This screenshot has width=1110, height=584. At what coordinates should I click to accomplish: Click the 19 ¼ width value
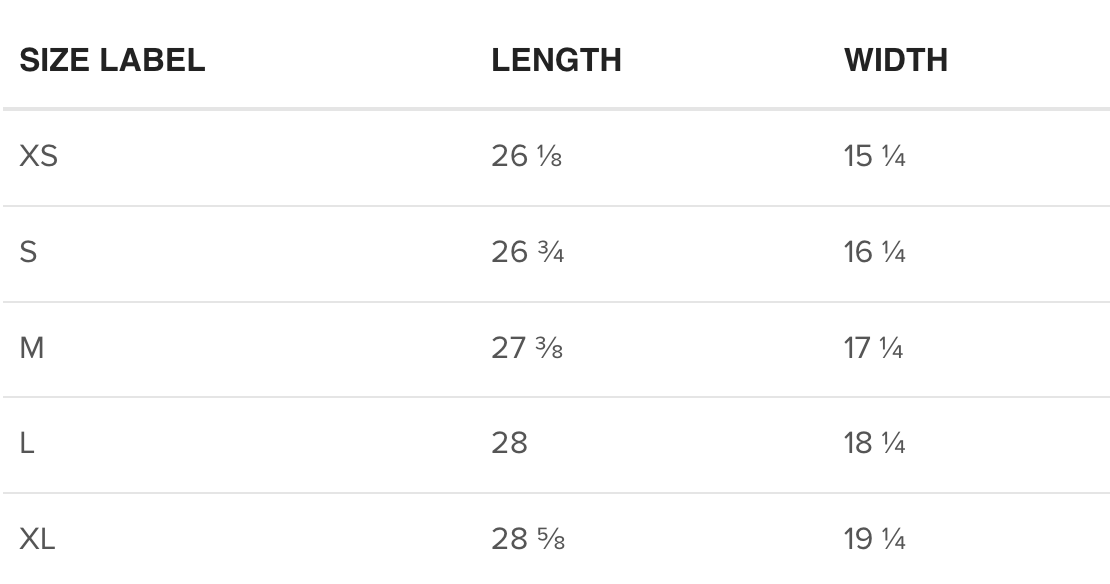[x=874, y=539]
